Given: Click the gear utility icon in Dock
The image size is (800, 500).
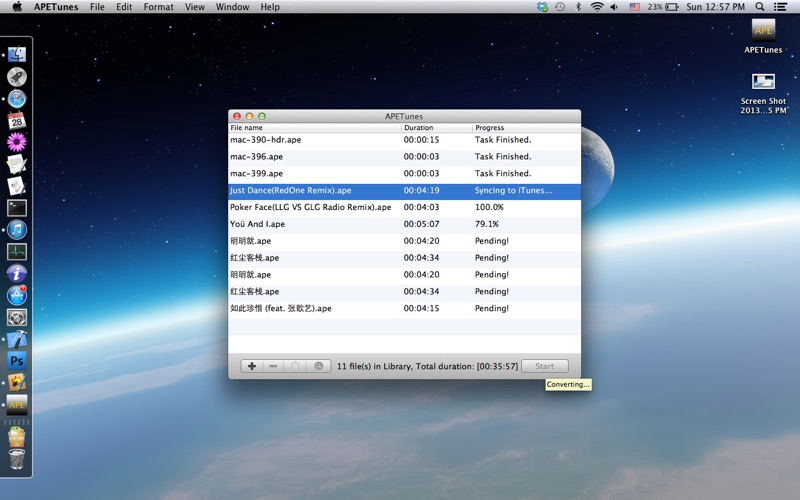Looking at the screenshot, I should [17, 317].
